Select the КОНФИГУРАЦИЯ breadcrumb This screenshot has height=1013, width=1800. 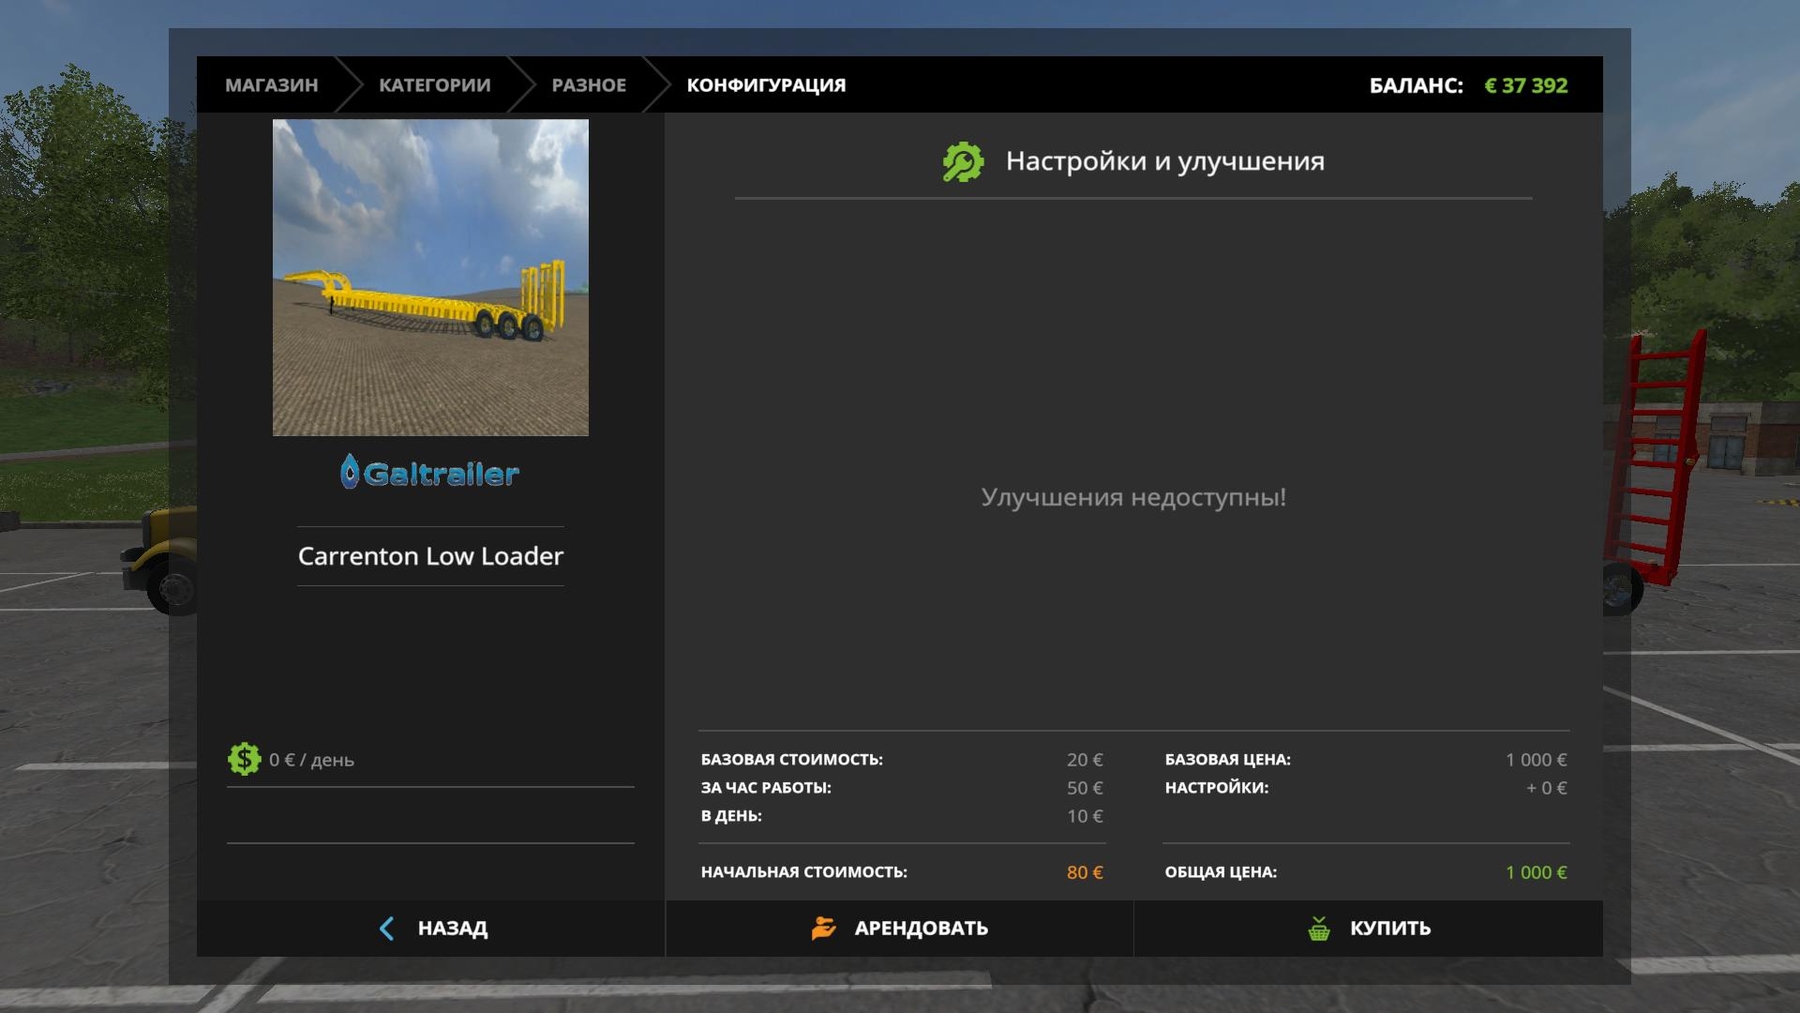(766, 85)
